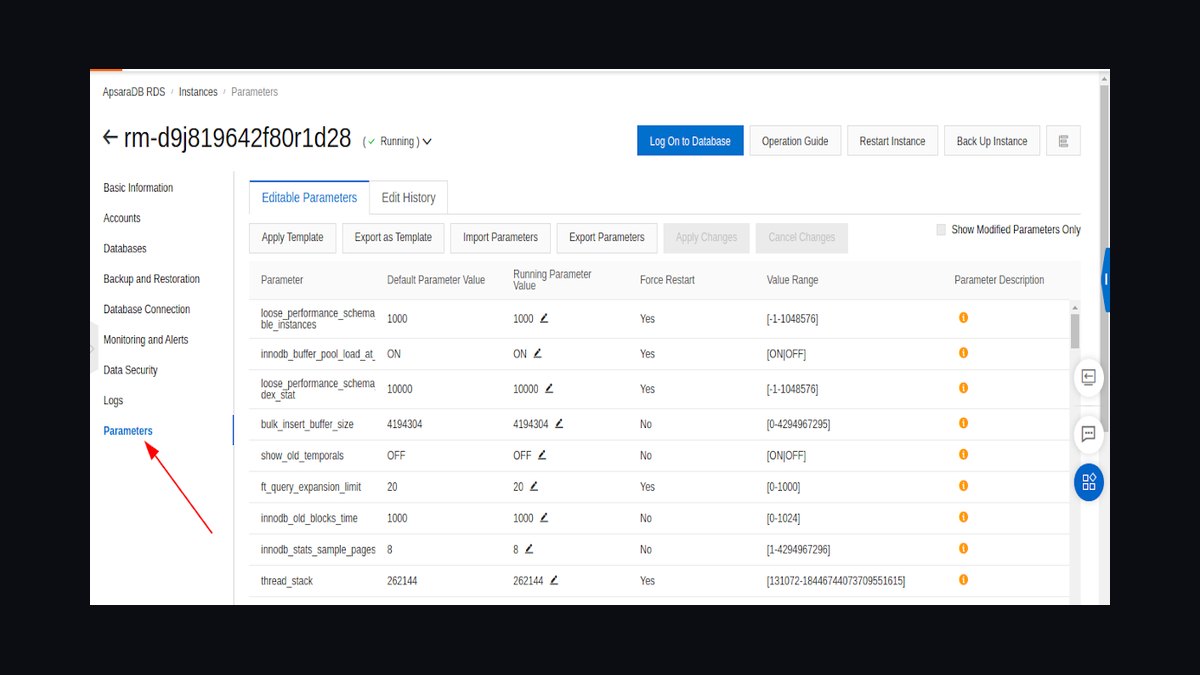This screenshot has height=675, width=1200.
Task: Show description info for show_old_temporals
Action: coord(964,454)
